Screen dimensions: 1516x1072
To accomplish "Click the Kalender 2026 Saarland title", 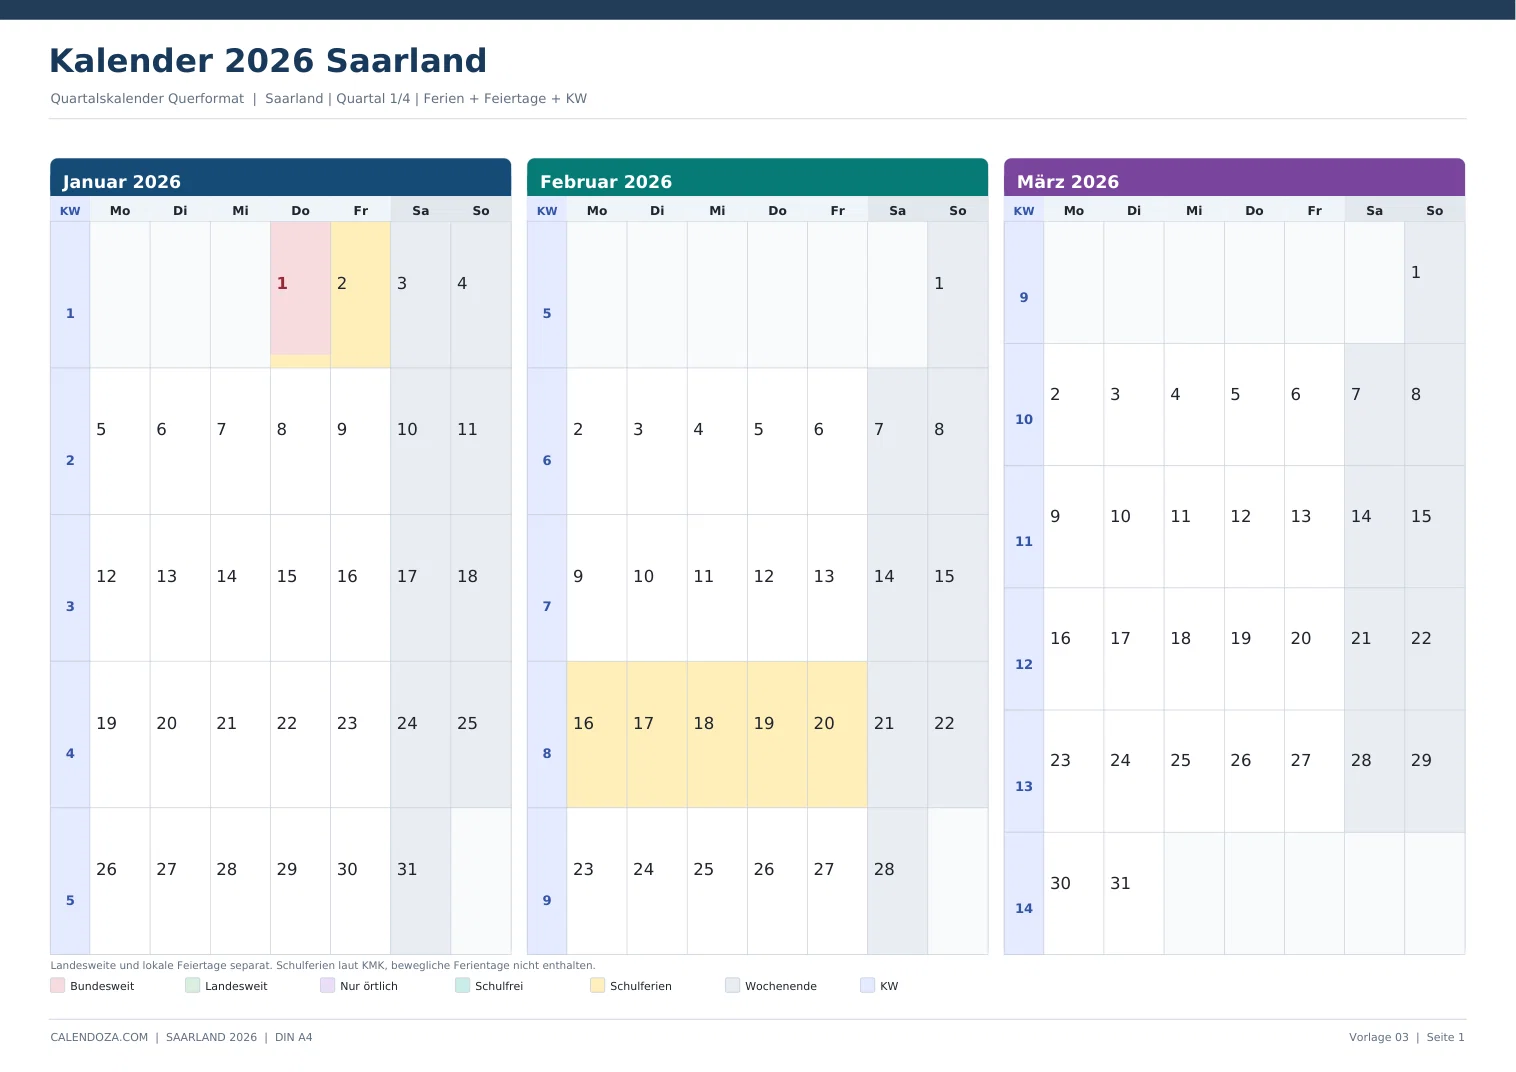I will 268,61.
